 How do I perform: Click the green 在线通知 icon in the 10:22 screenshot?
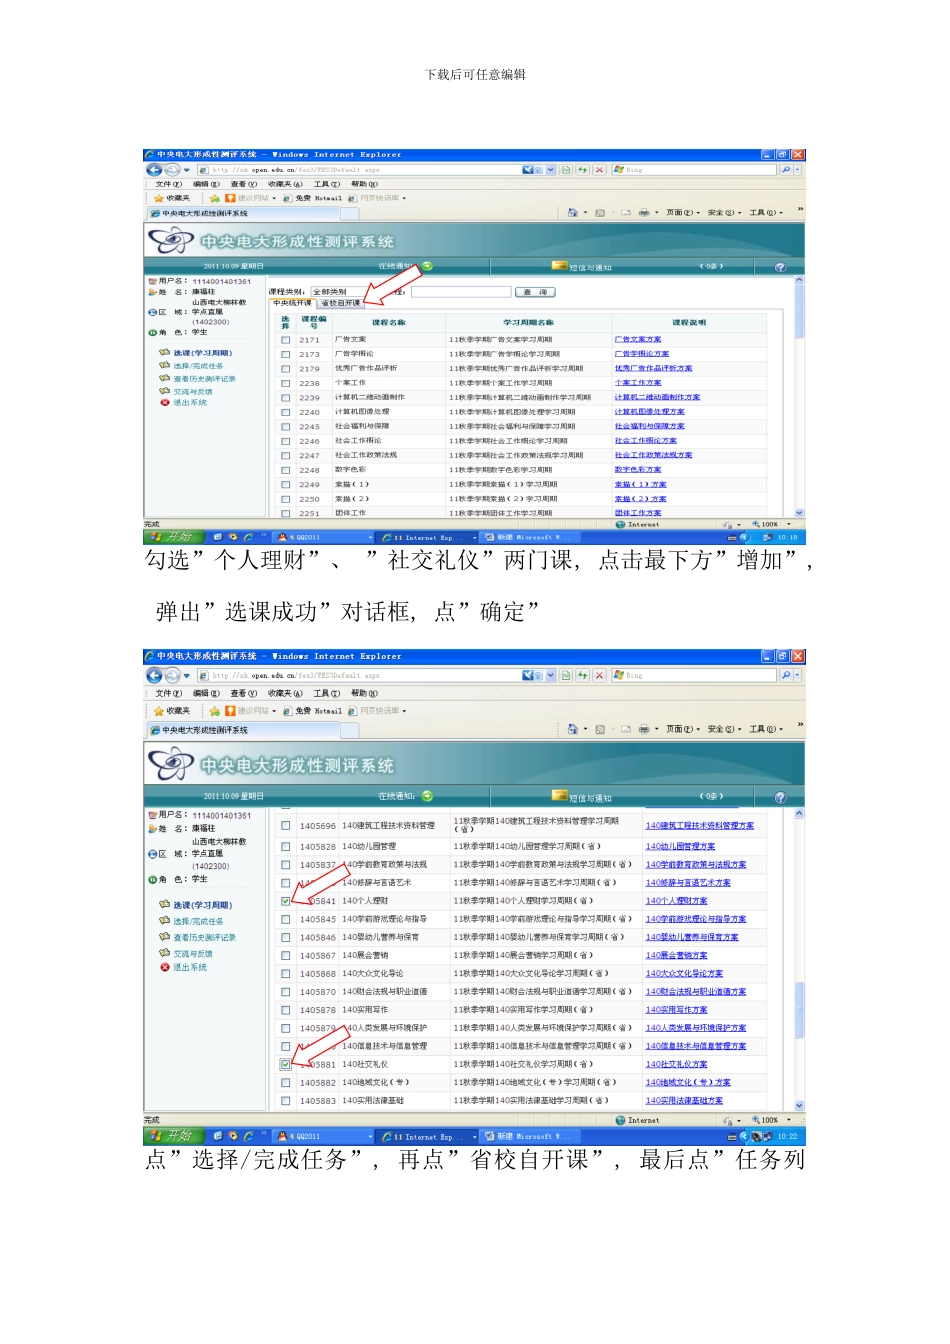pos(427,796)
